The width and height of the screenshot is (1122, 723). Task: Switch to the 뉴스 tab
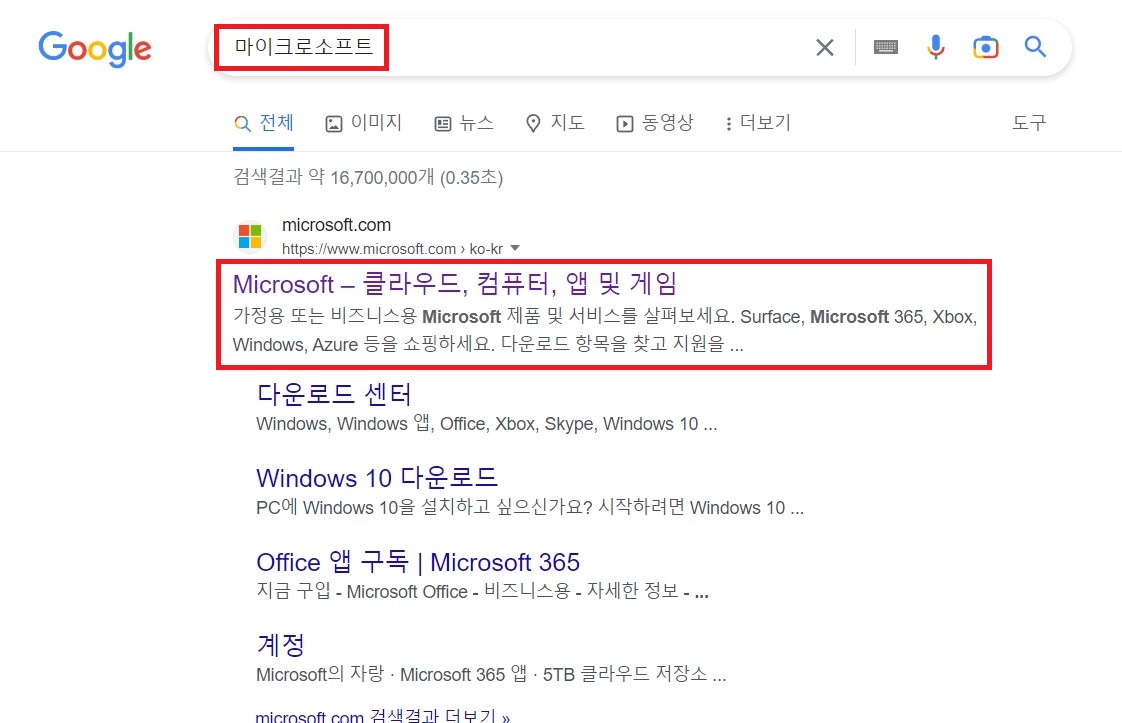464,123
